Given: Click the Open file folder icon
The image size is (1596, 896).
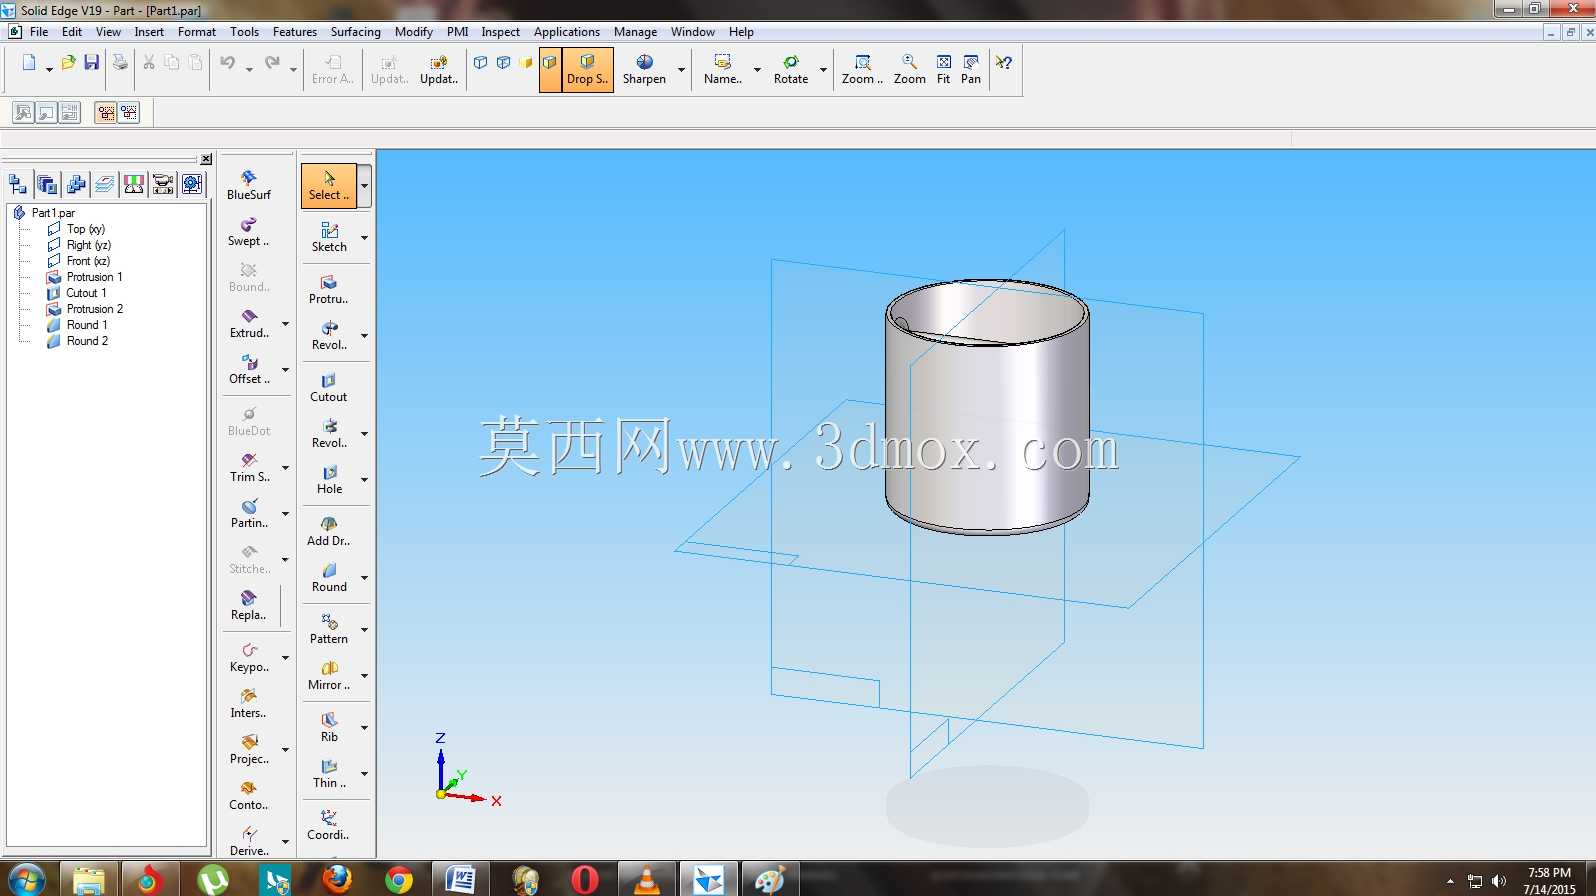Looking at the screenshot, I should [x=68, y=63].
